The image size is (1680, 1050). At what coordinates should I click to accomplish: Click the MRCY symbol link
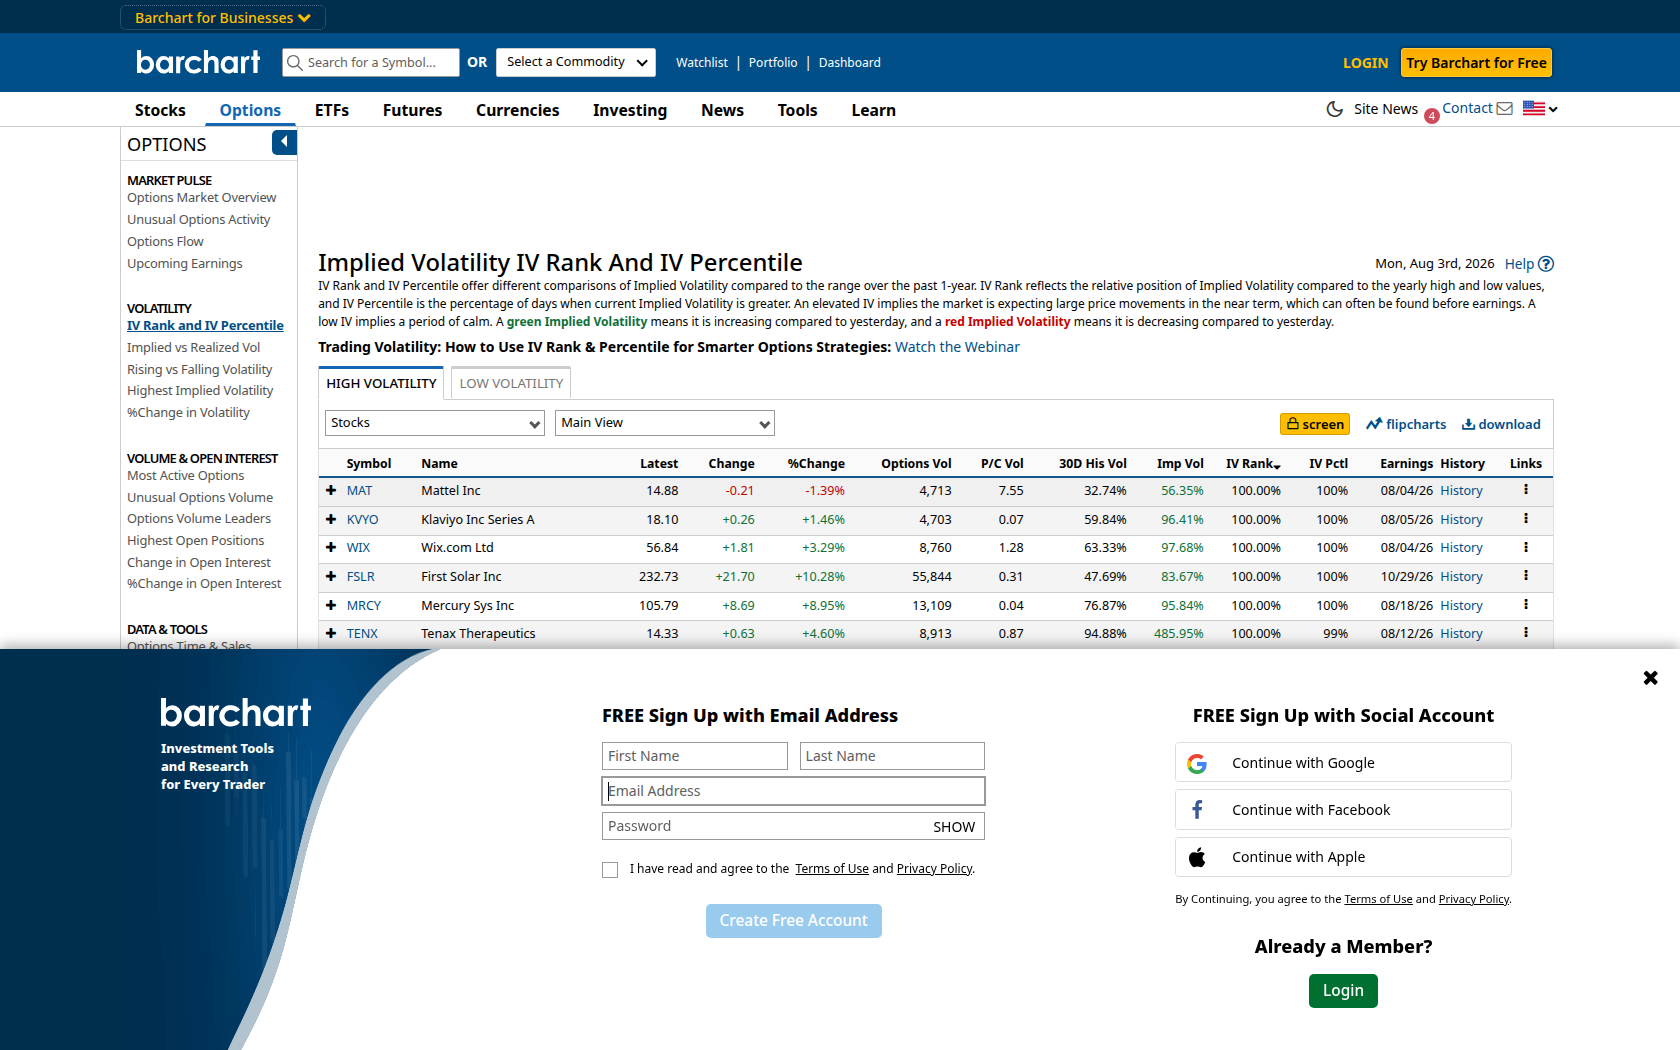(x=364, y=606)
